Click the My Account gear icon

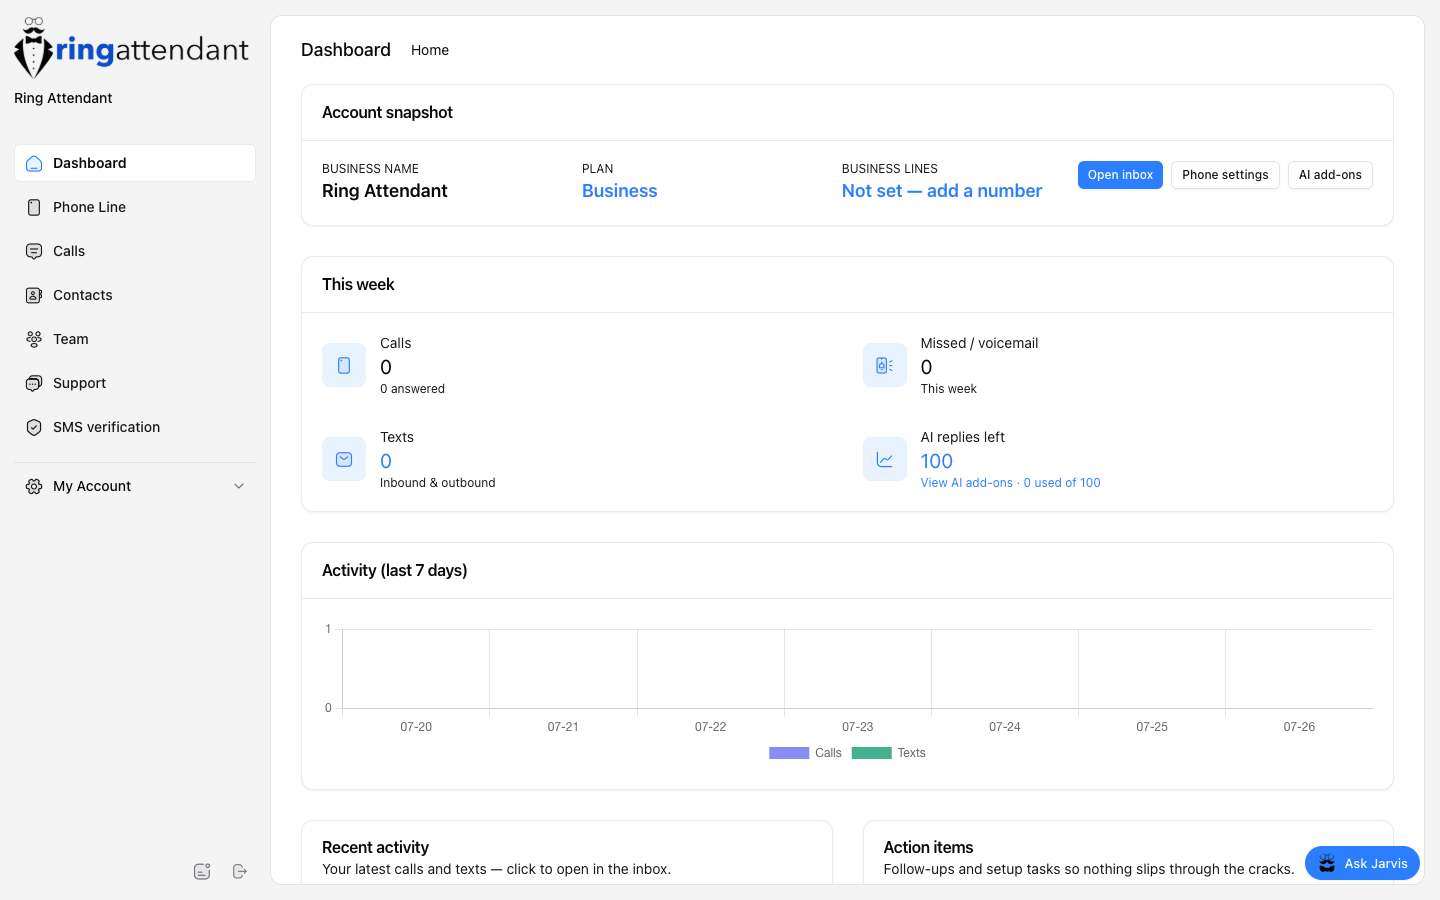[x=34, y=486]
